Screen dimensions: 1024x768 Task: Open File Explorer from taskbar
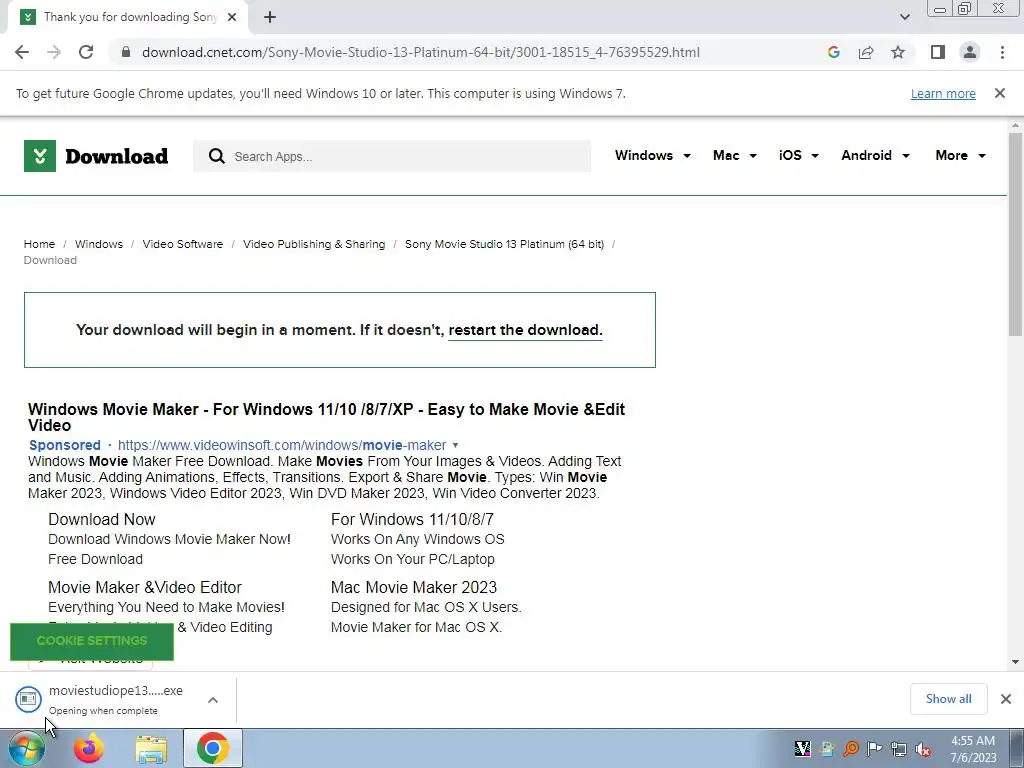coord(151,749)
